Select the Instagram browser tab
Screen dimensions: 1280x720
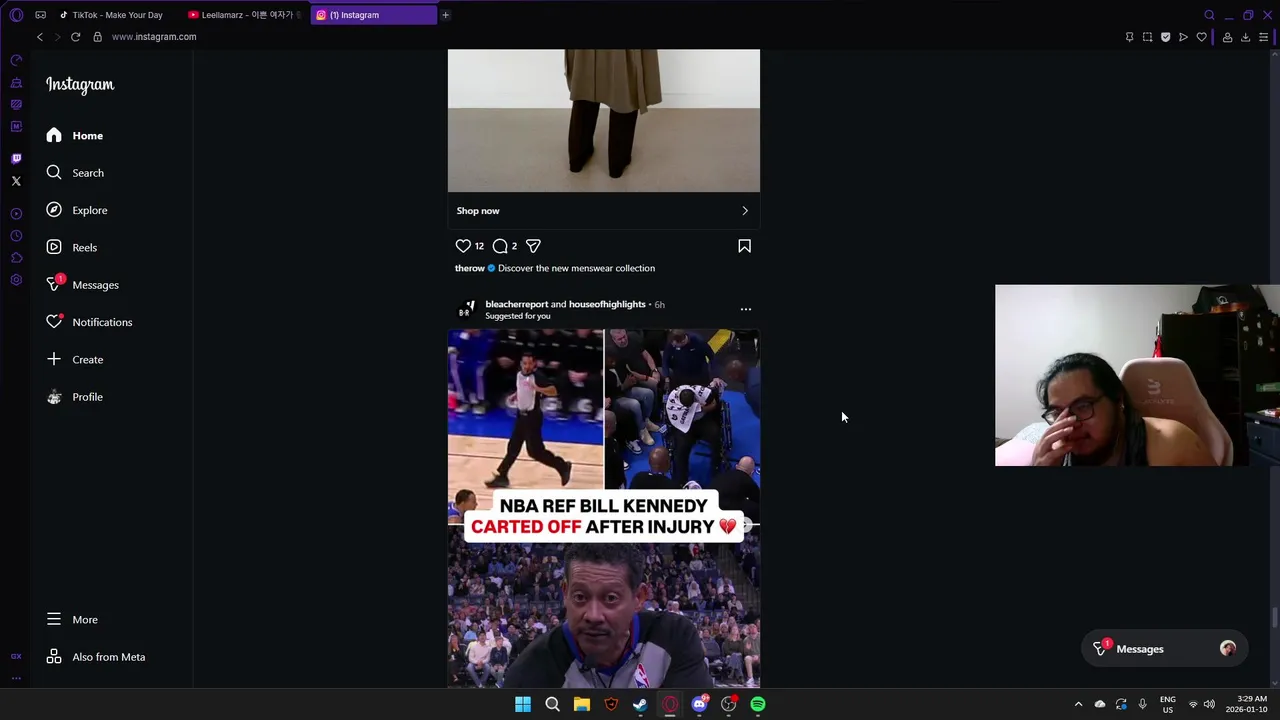point(373,15)
